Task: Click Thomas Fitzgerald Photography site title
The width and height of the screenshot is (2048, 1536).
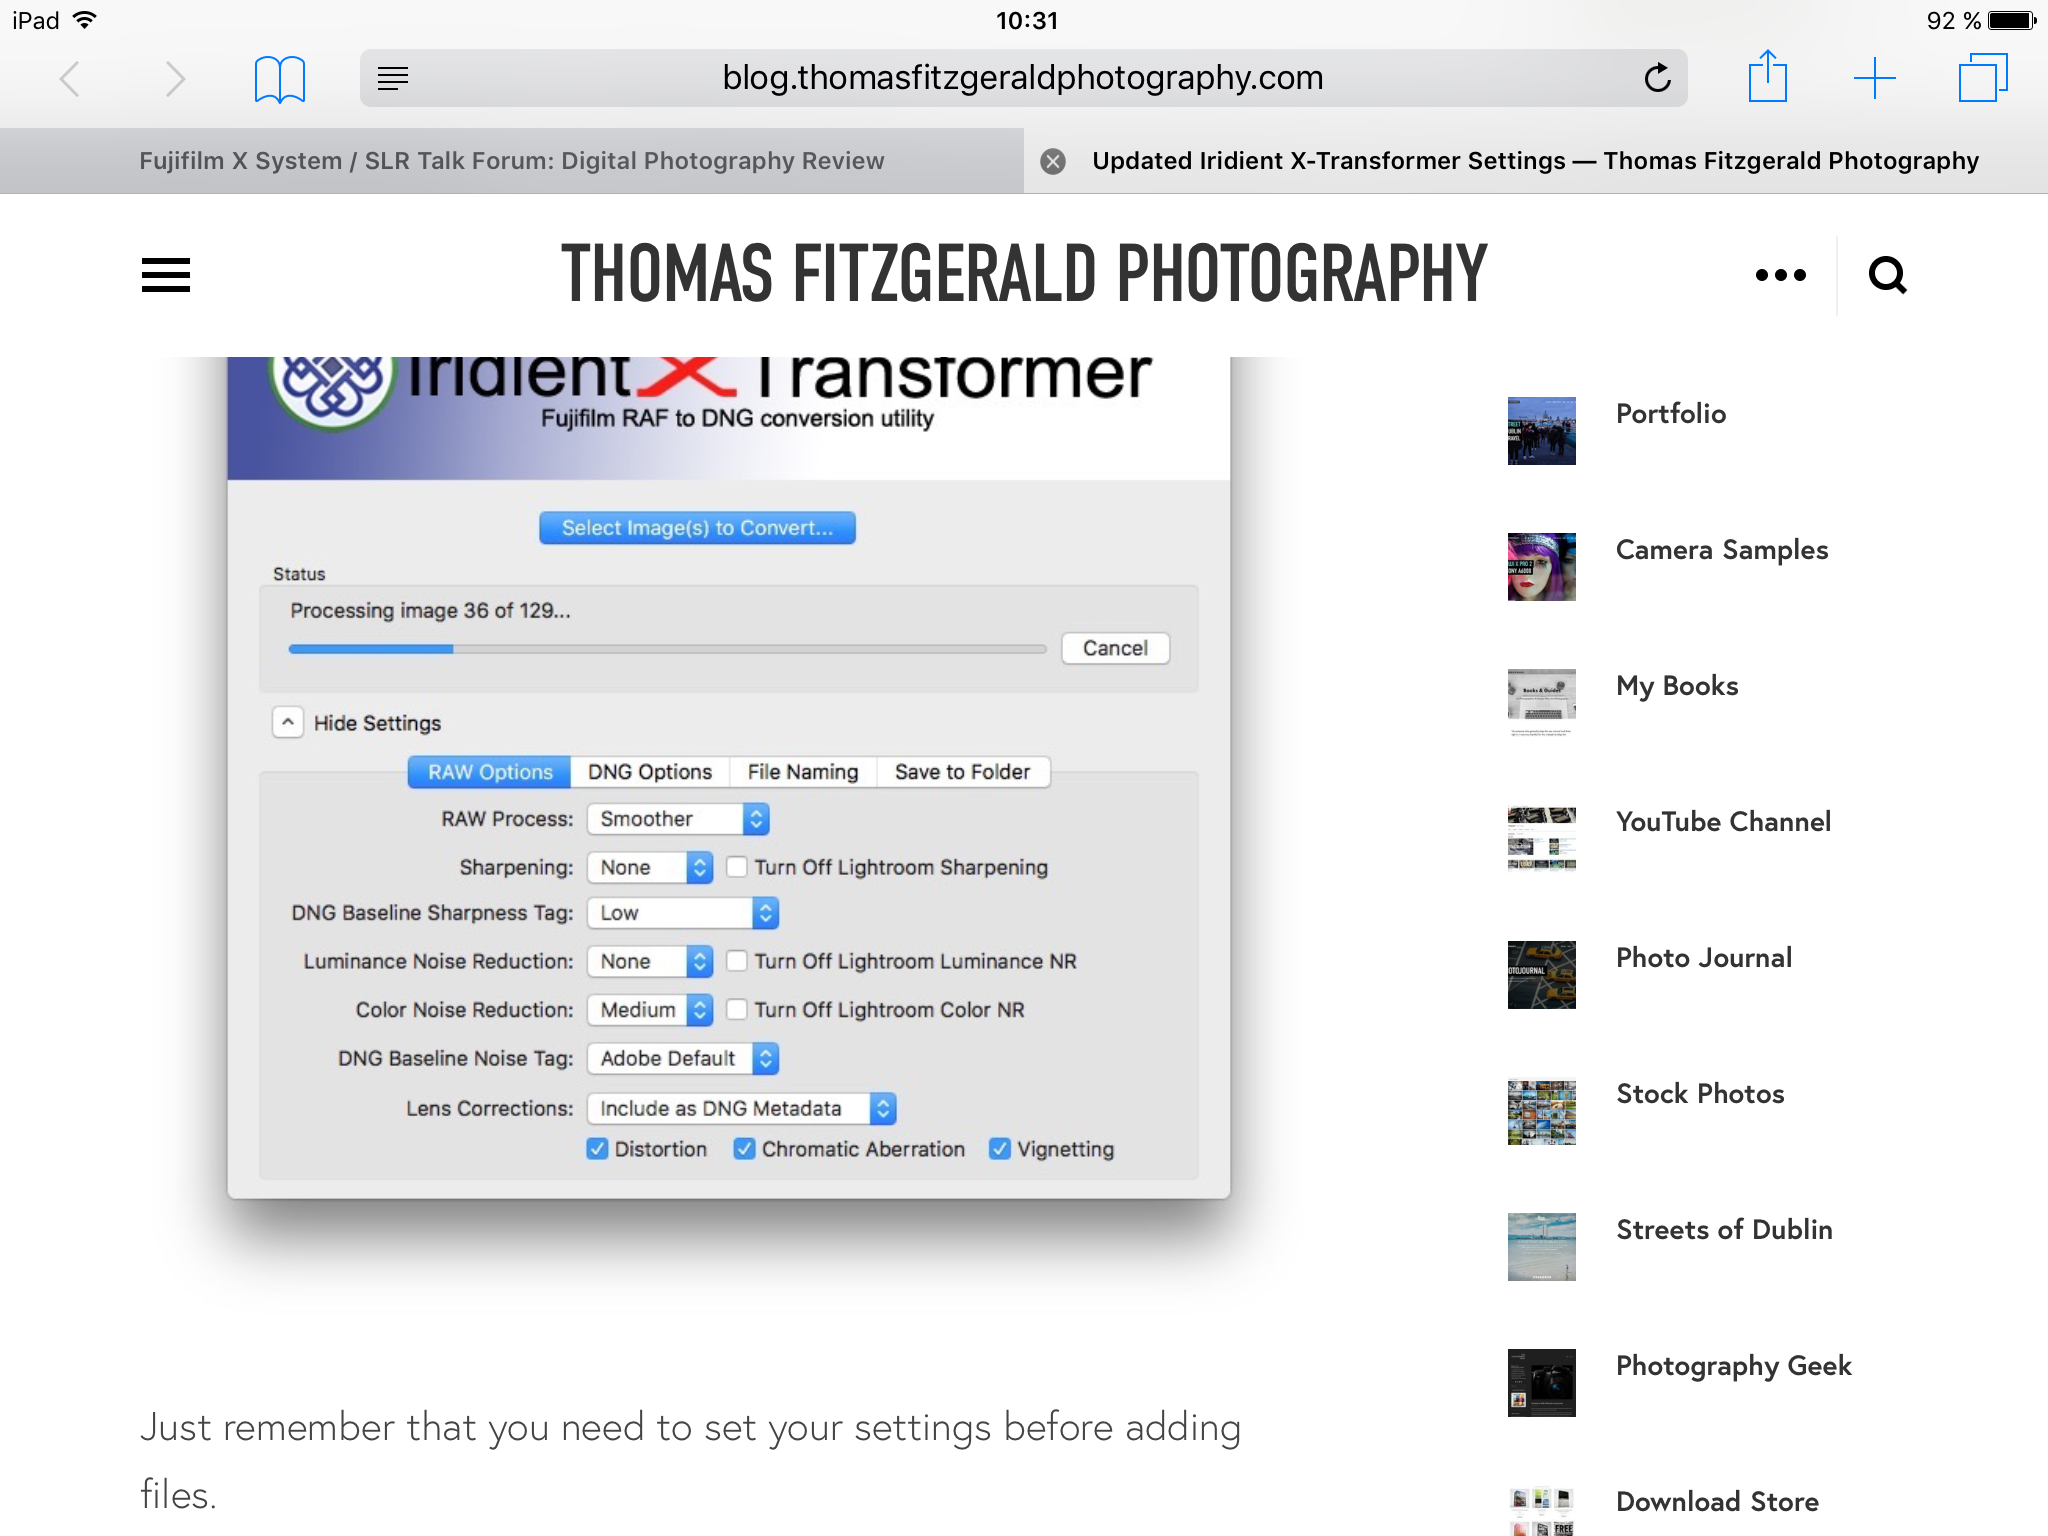Action: click(x=1024, y=273)
